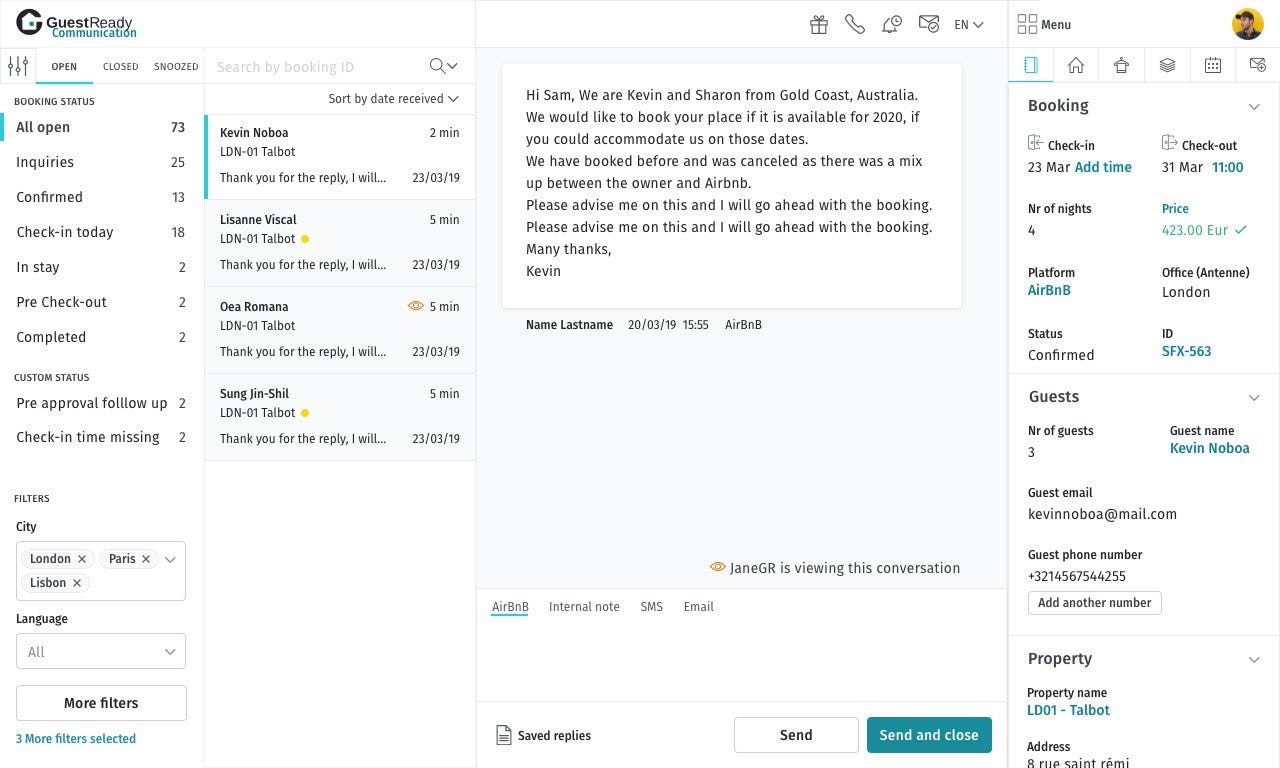Switch to the CLOSED tab
This screenshot has width=1280, height=768.
pos(121,66)
